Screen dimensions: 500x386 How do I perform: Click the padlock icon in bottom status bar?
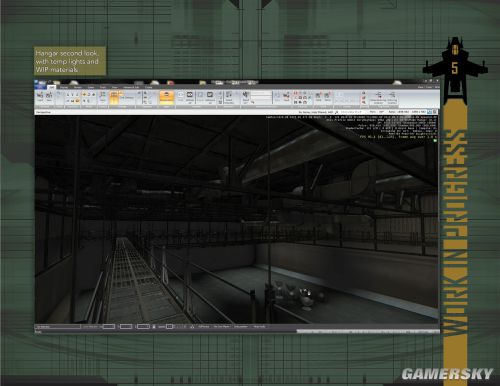click(x=154, y=327)
